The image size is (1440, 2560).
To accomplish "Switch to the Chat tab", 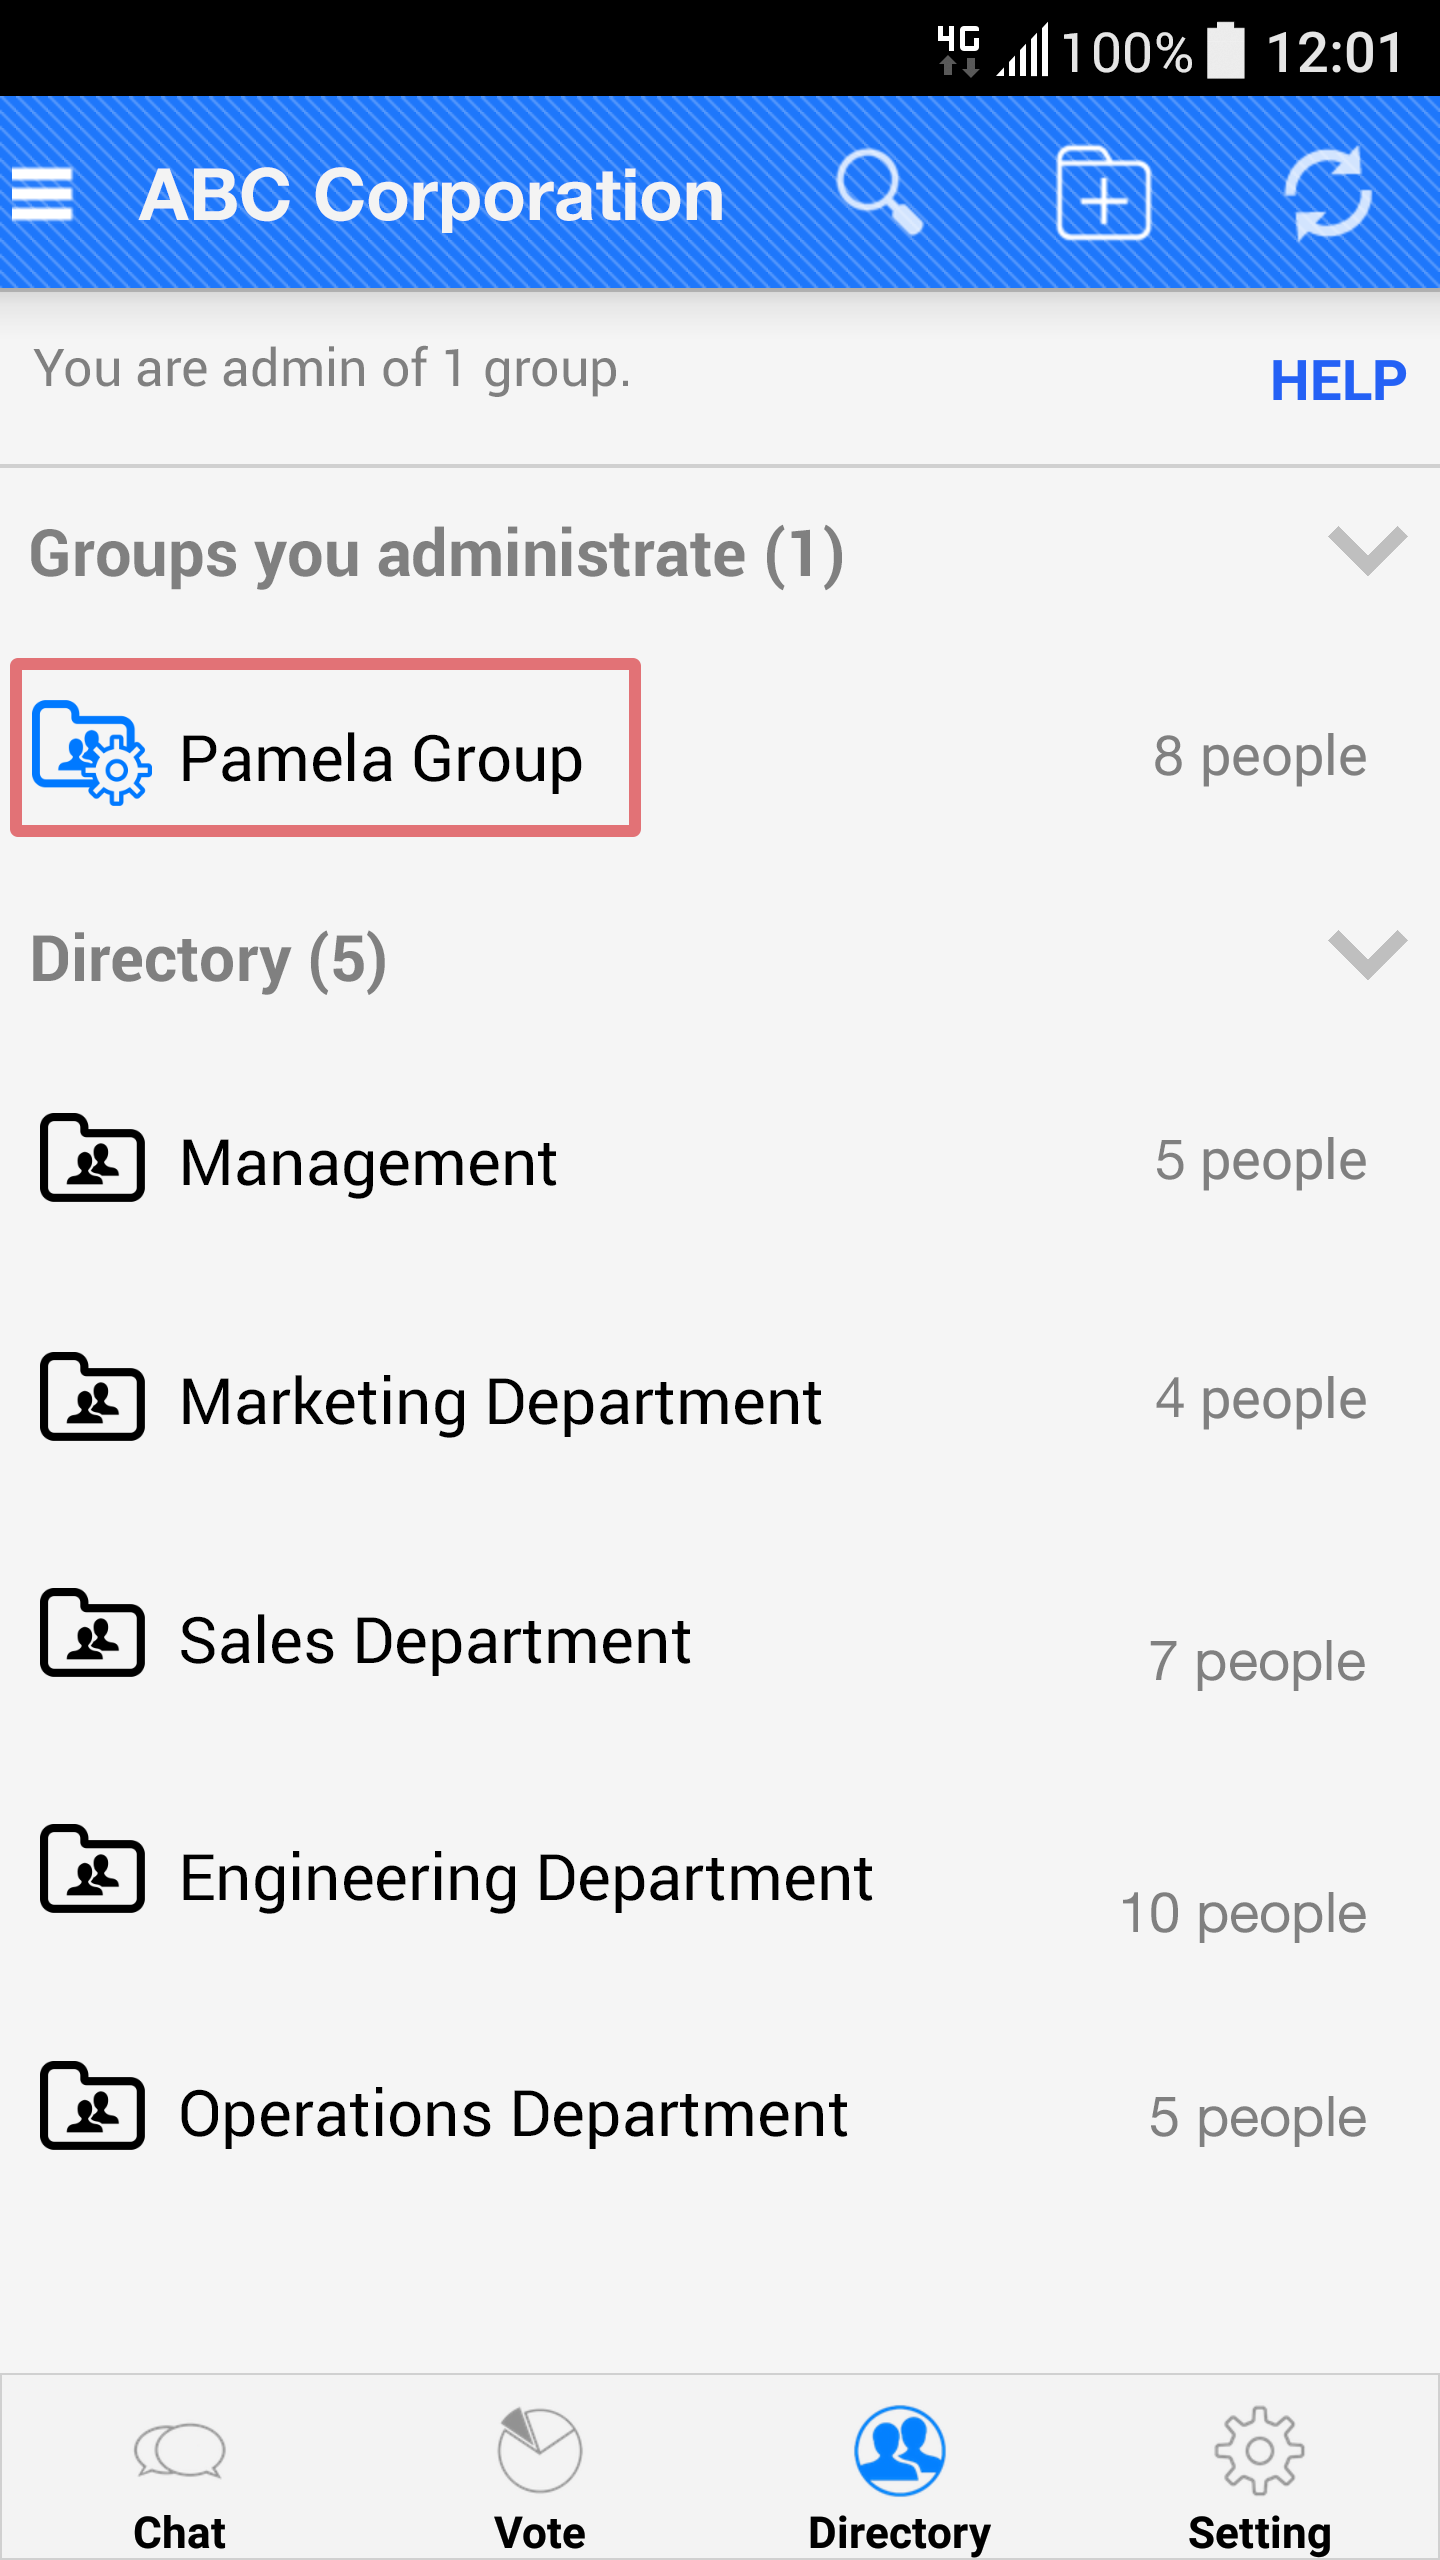I will [x=180, y=2476].
